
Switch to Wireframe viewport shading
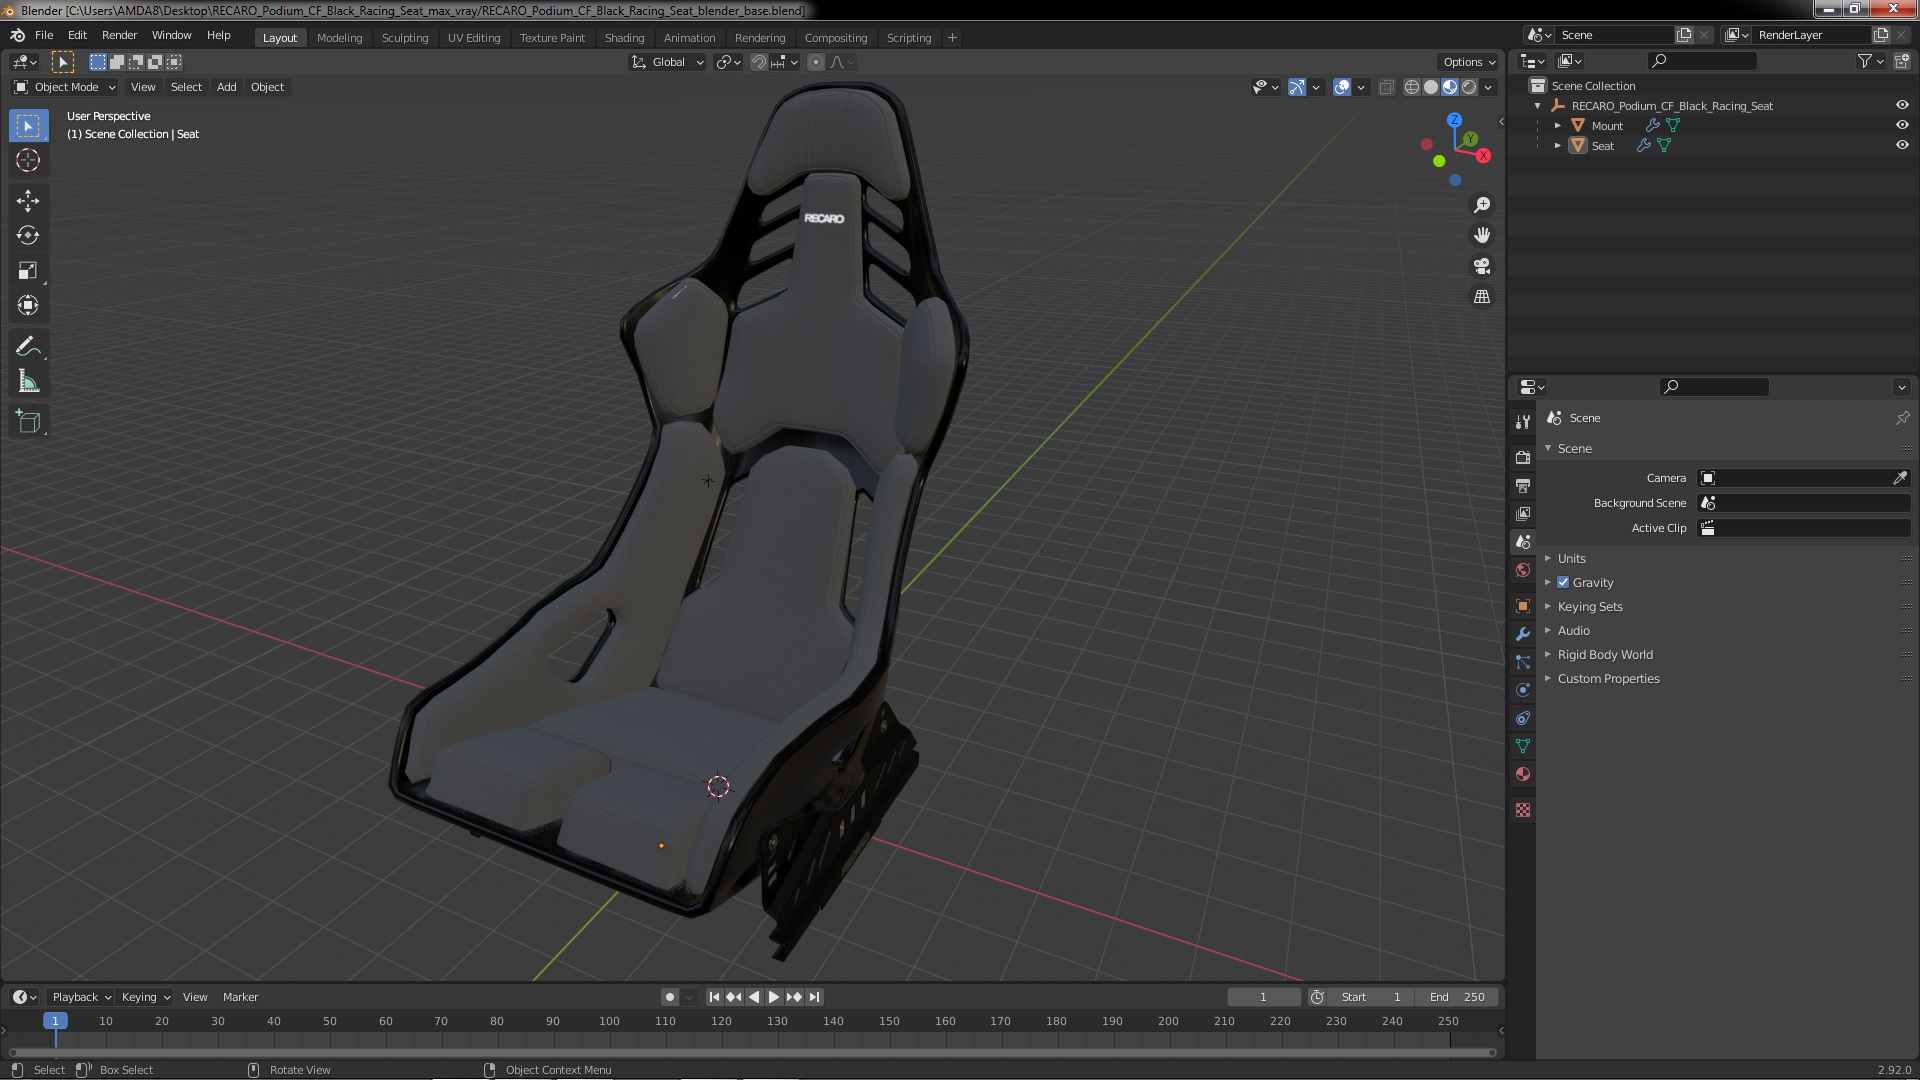pyautogui.click(x=1412, y=87)
